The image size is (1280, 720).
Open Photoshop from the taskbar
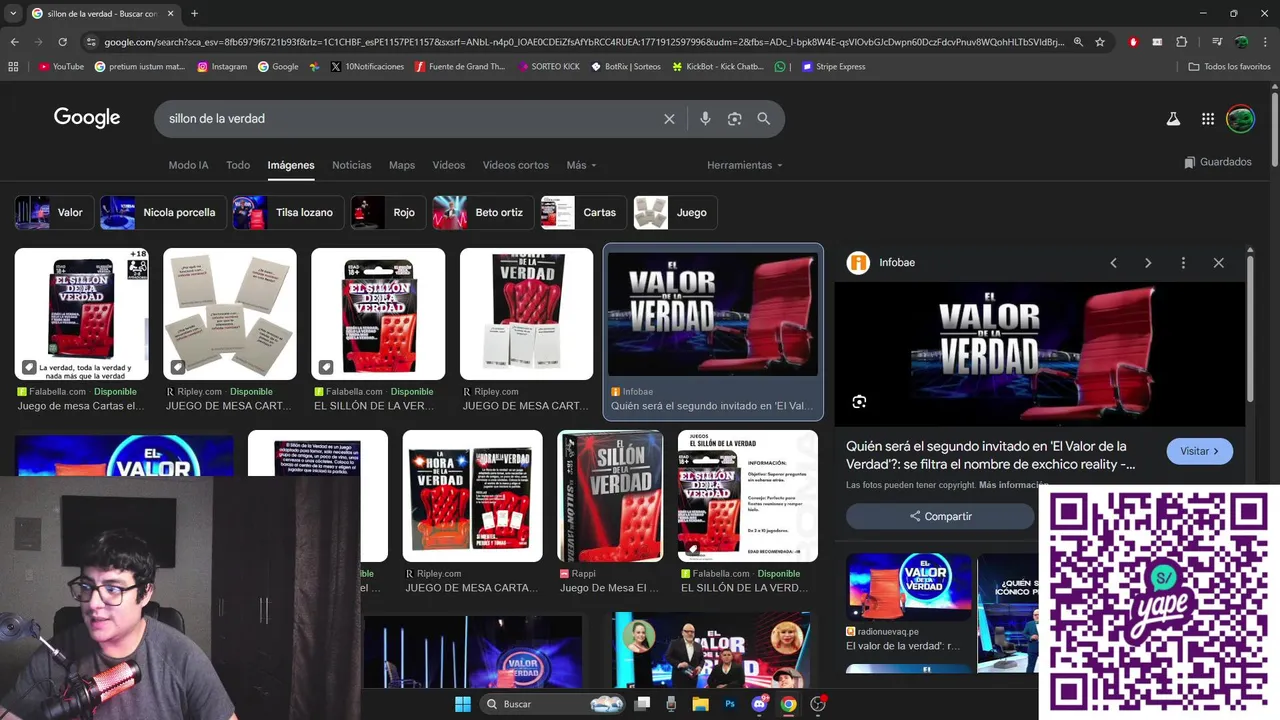click(730, 704)
